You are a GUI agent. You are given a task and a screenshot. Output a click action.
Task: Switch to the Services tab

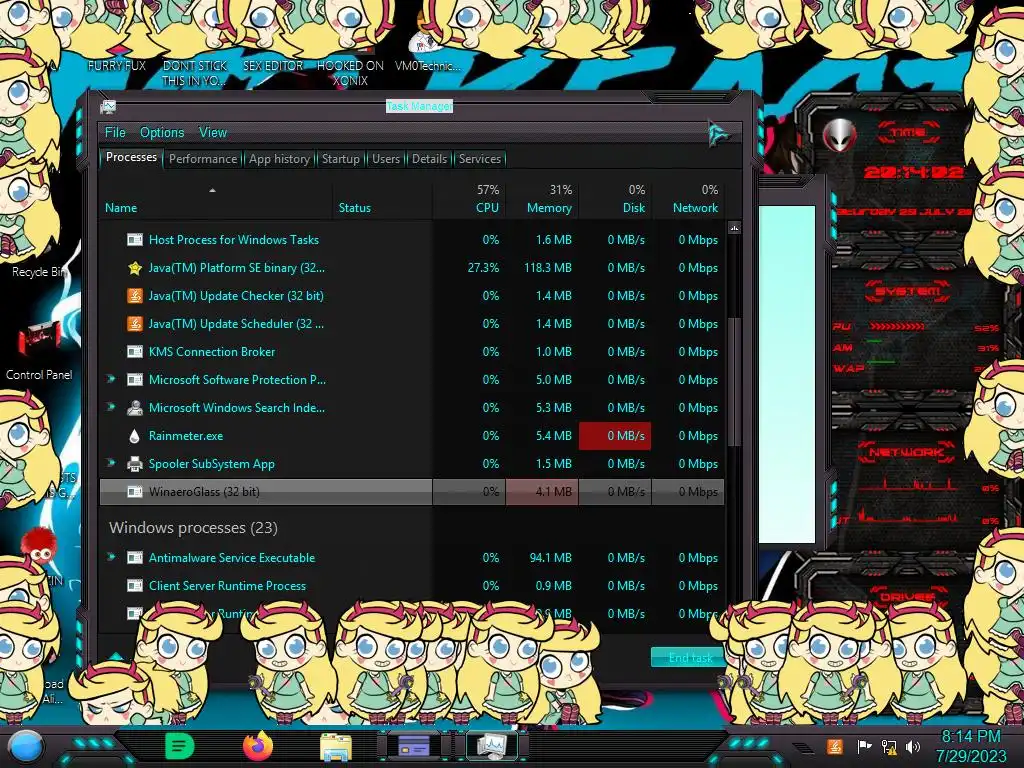(x=479, y=159)
